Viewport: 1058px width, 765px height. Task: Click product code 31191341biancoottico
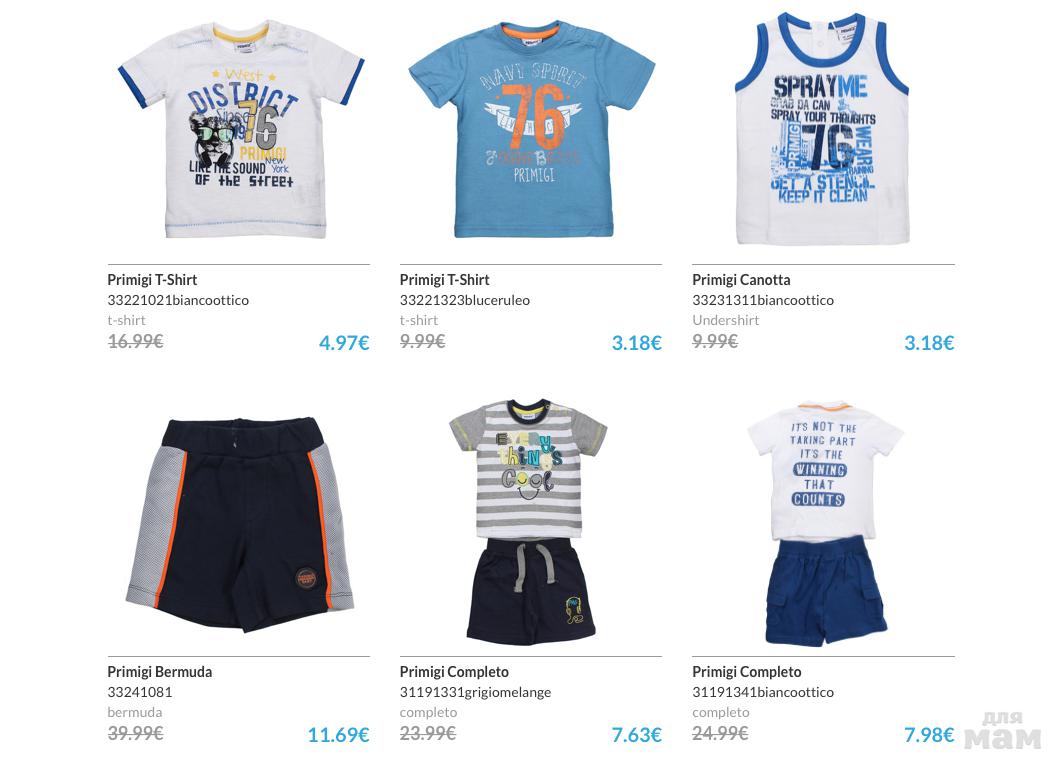763,692
